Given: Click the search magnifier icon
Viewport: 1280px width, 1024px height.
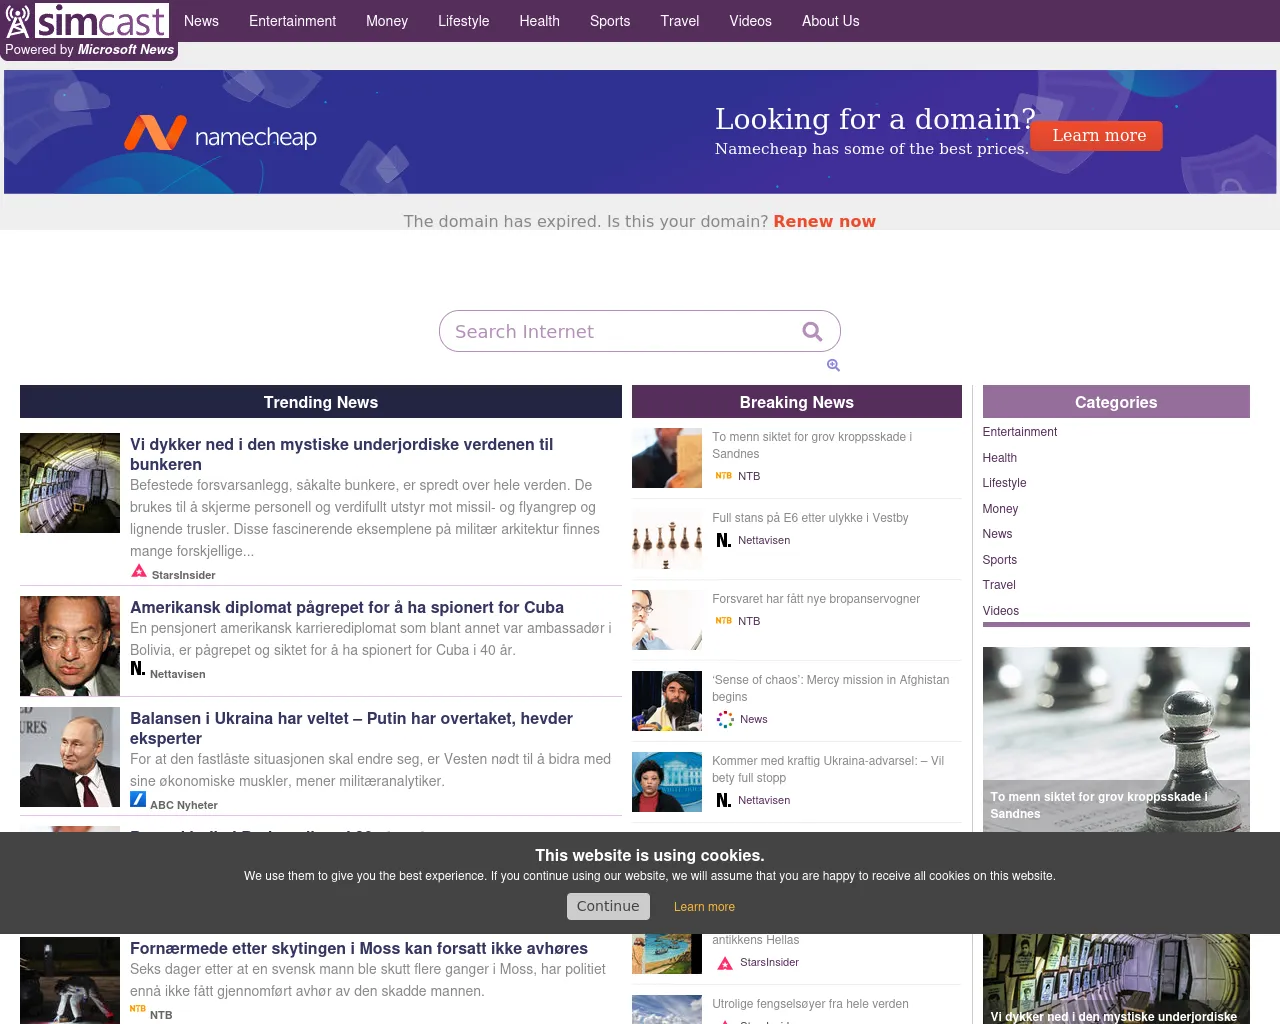Looking at the screenshot, I should (x=812, y=331).
